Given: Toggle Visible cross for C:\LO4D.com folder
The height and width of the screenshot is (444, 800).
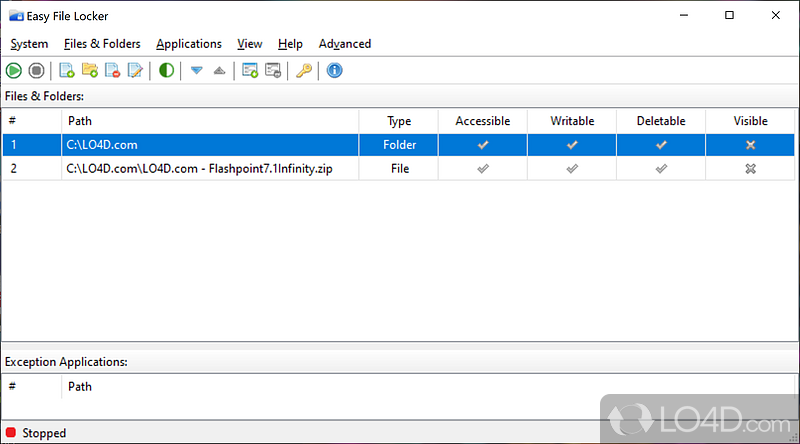Looking at the screenshot, I should [751, 145].
